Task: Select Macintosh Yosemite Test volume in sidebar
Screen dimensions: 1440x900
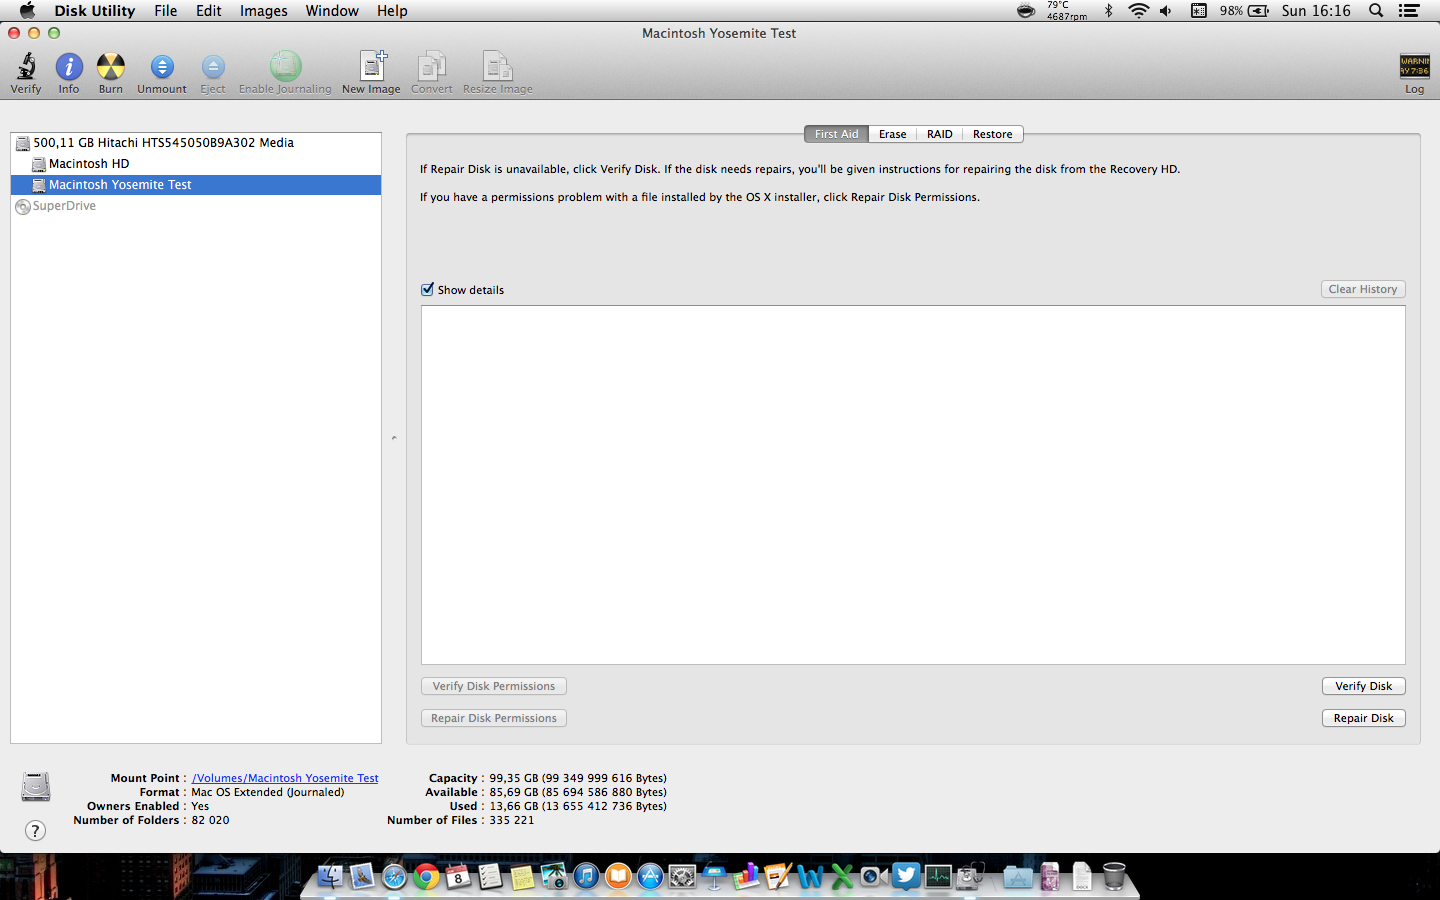Action: [196, 185]
